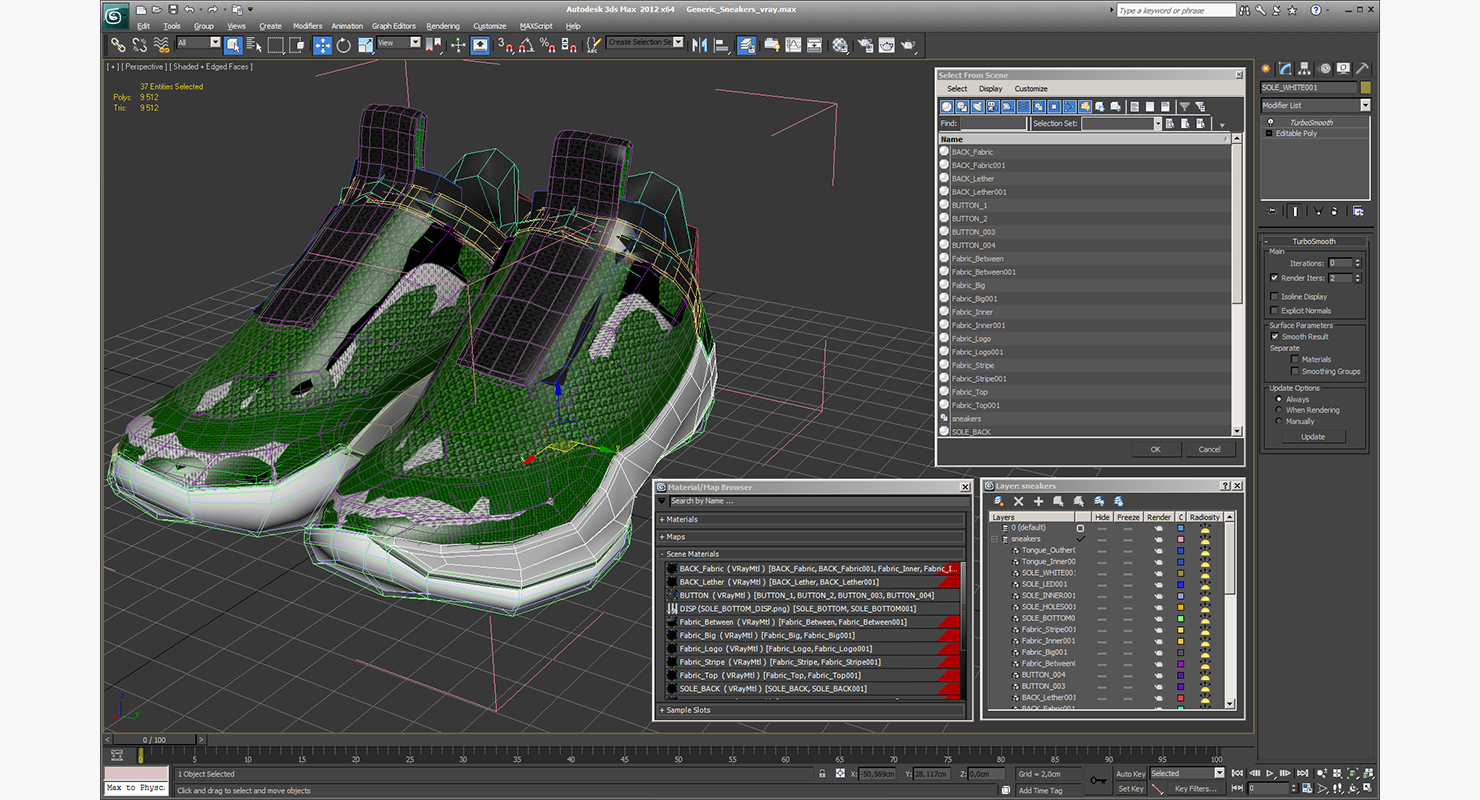Click the Update button in TurboSmooth
1480x800 pixels.
pos(1313,437)
